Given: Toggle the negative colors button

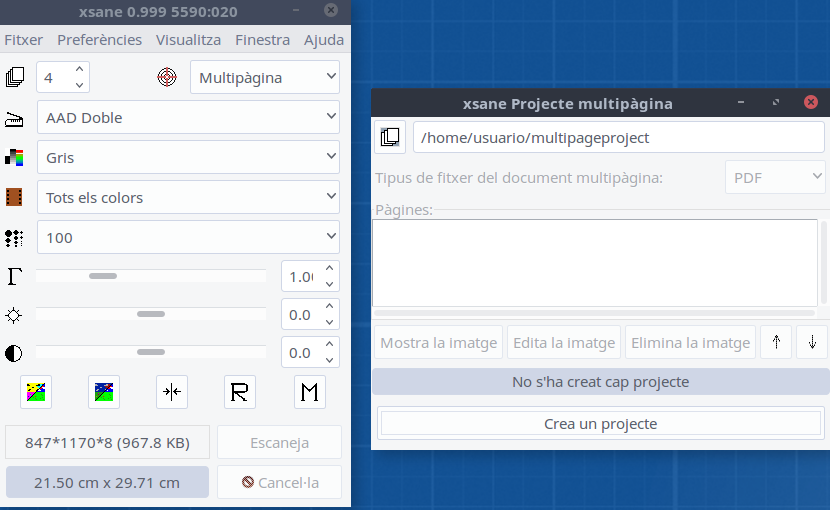Looking at the screenshot, I should 104,392.
